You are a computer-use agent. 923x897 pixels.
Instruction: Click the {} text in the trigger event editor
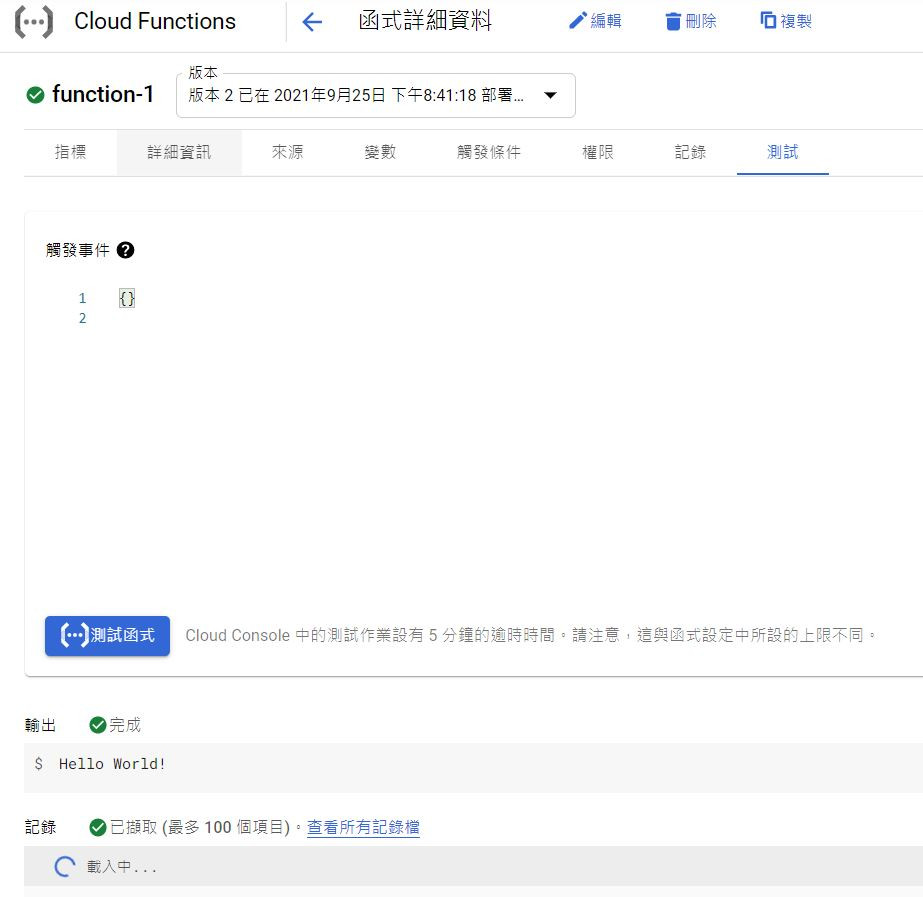127,298
